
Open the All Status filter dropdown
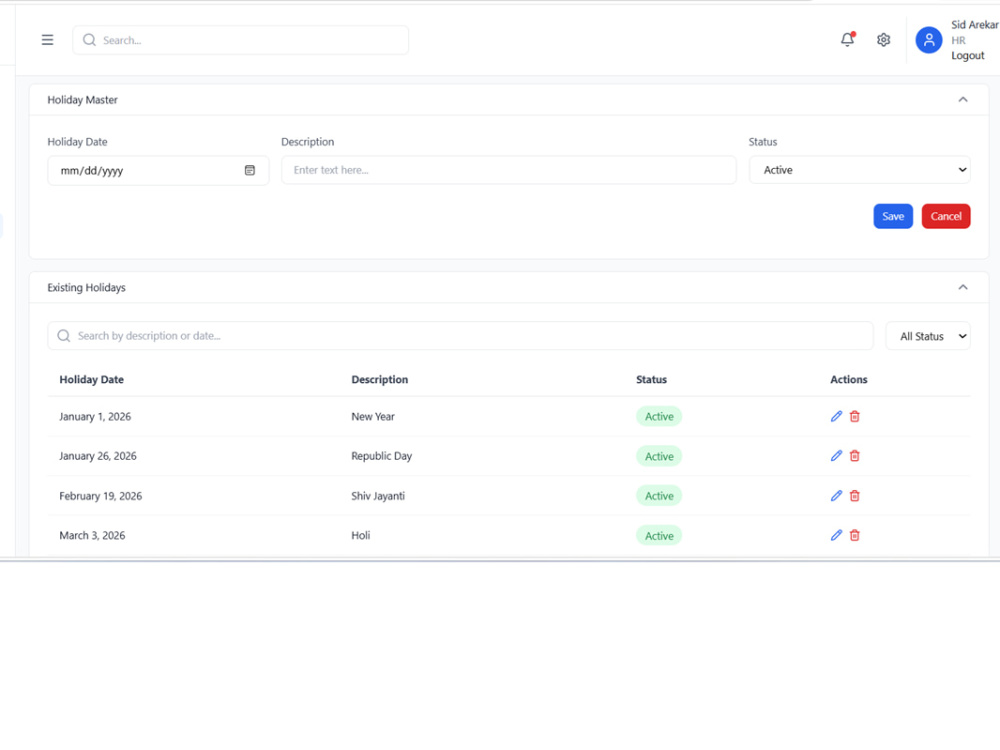click(x=928, y=336)
